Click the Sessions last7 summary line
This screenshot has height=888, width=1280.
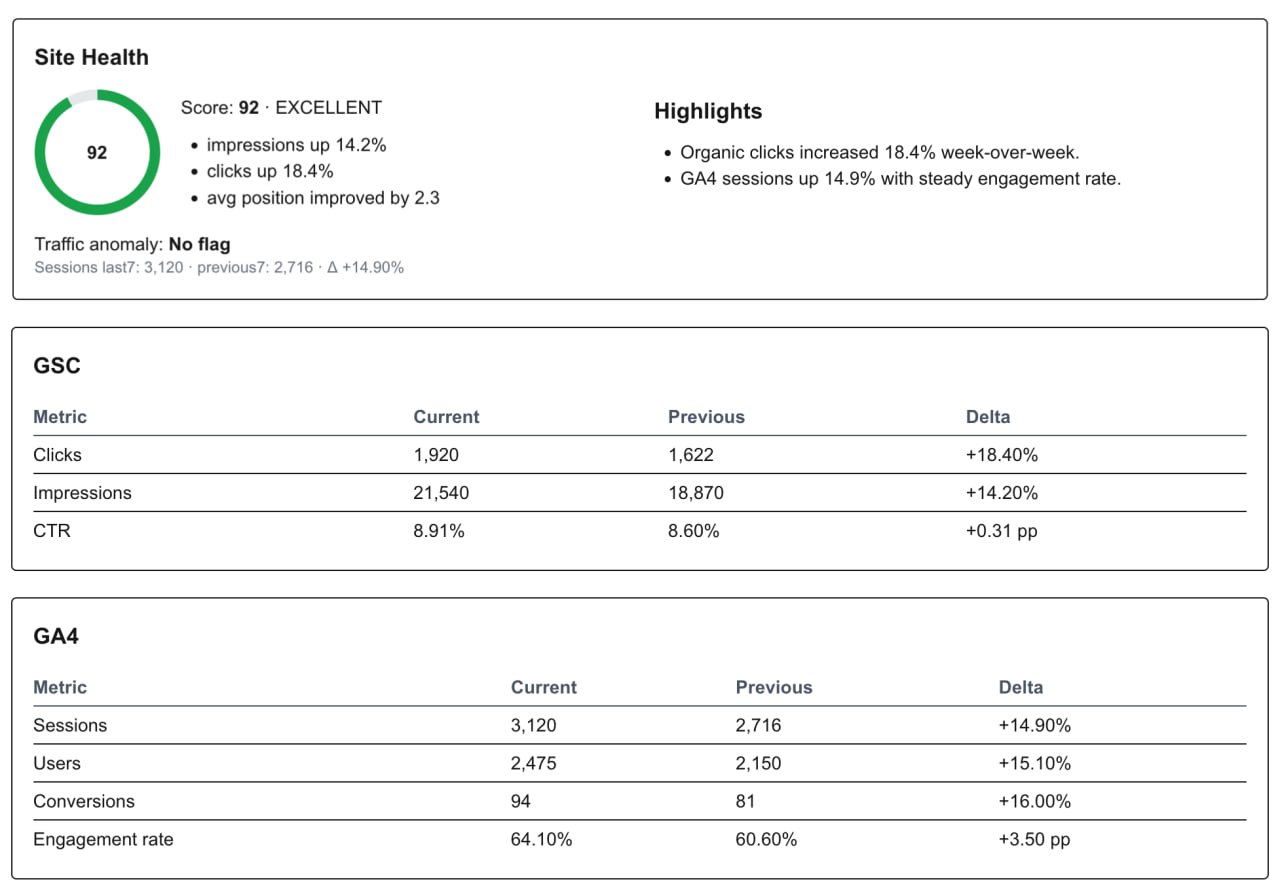tap(219, 267)
